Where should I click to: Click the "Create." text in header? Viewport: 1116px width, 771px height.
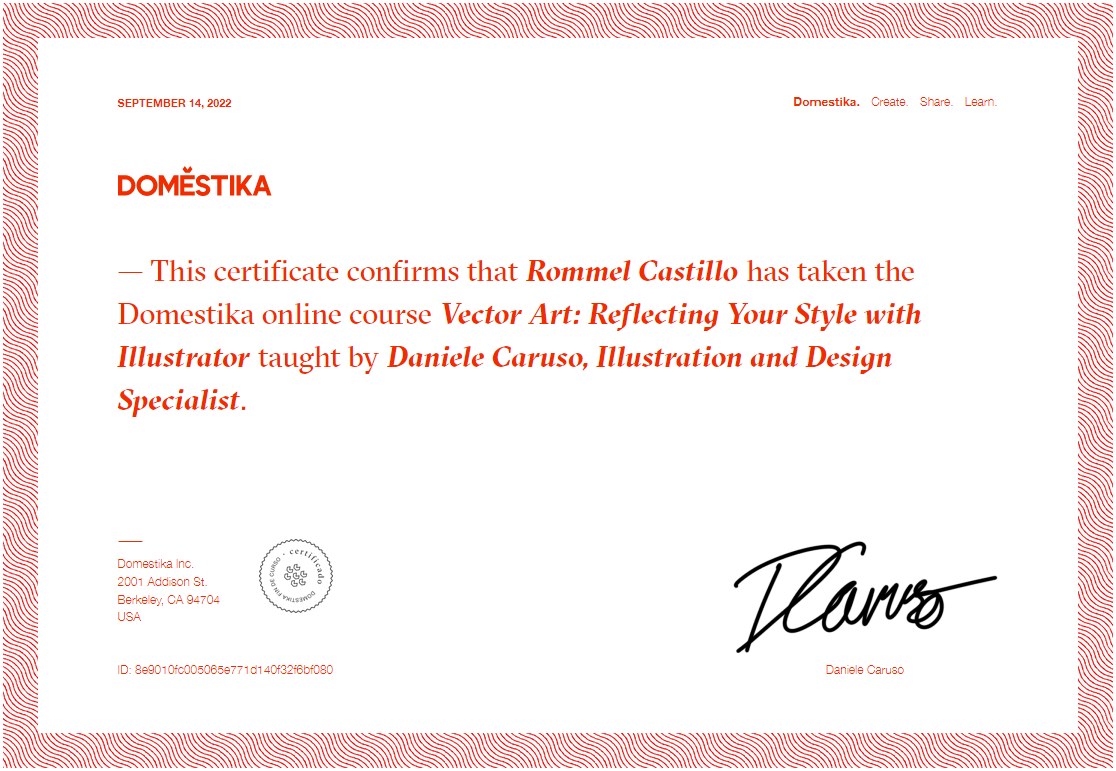point(889,102)
